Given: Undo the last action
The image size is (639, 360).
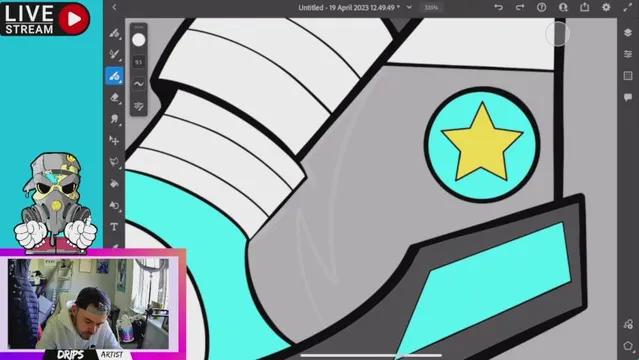Looking at the screenshot, I should tap(498, 7).
